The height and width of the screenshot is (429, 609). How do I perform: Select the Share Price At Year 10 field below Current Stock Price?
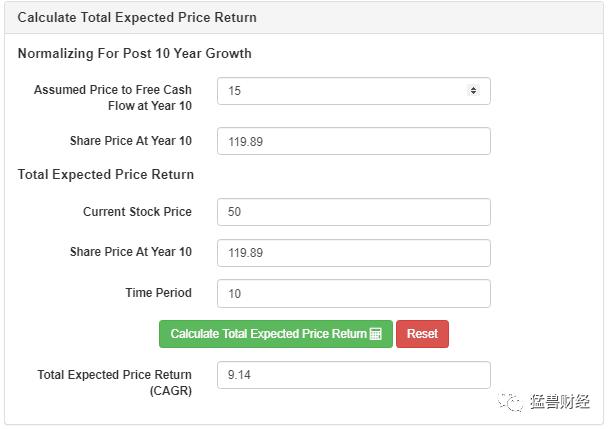[x=353, y=253]
